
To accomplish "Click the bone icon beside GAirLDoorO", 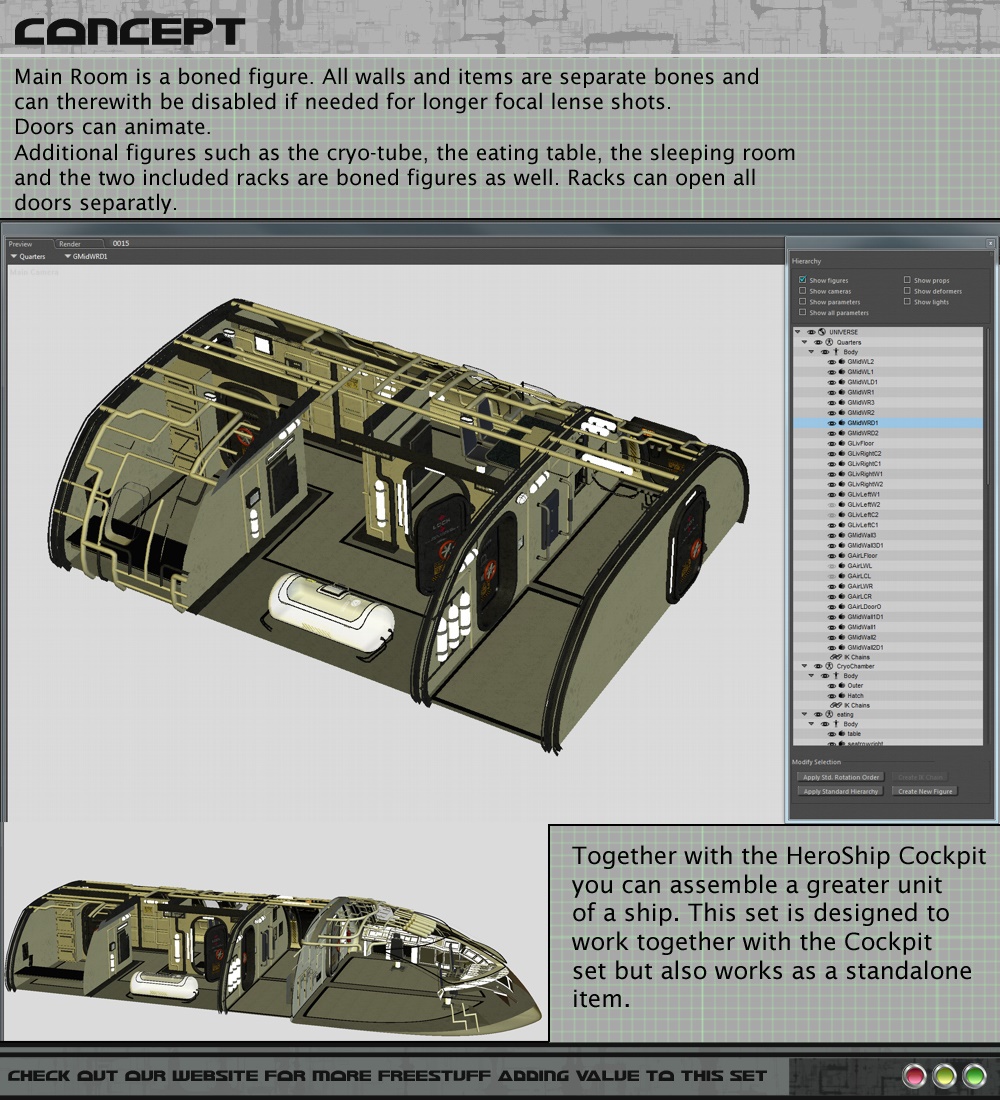I will (841, 607).
